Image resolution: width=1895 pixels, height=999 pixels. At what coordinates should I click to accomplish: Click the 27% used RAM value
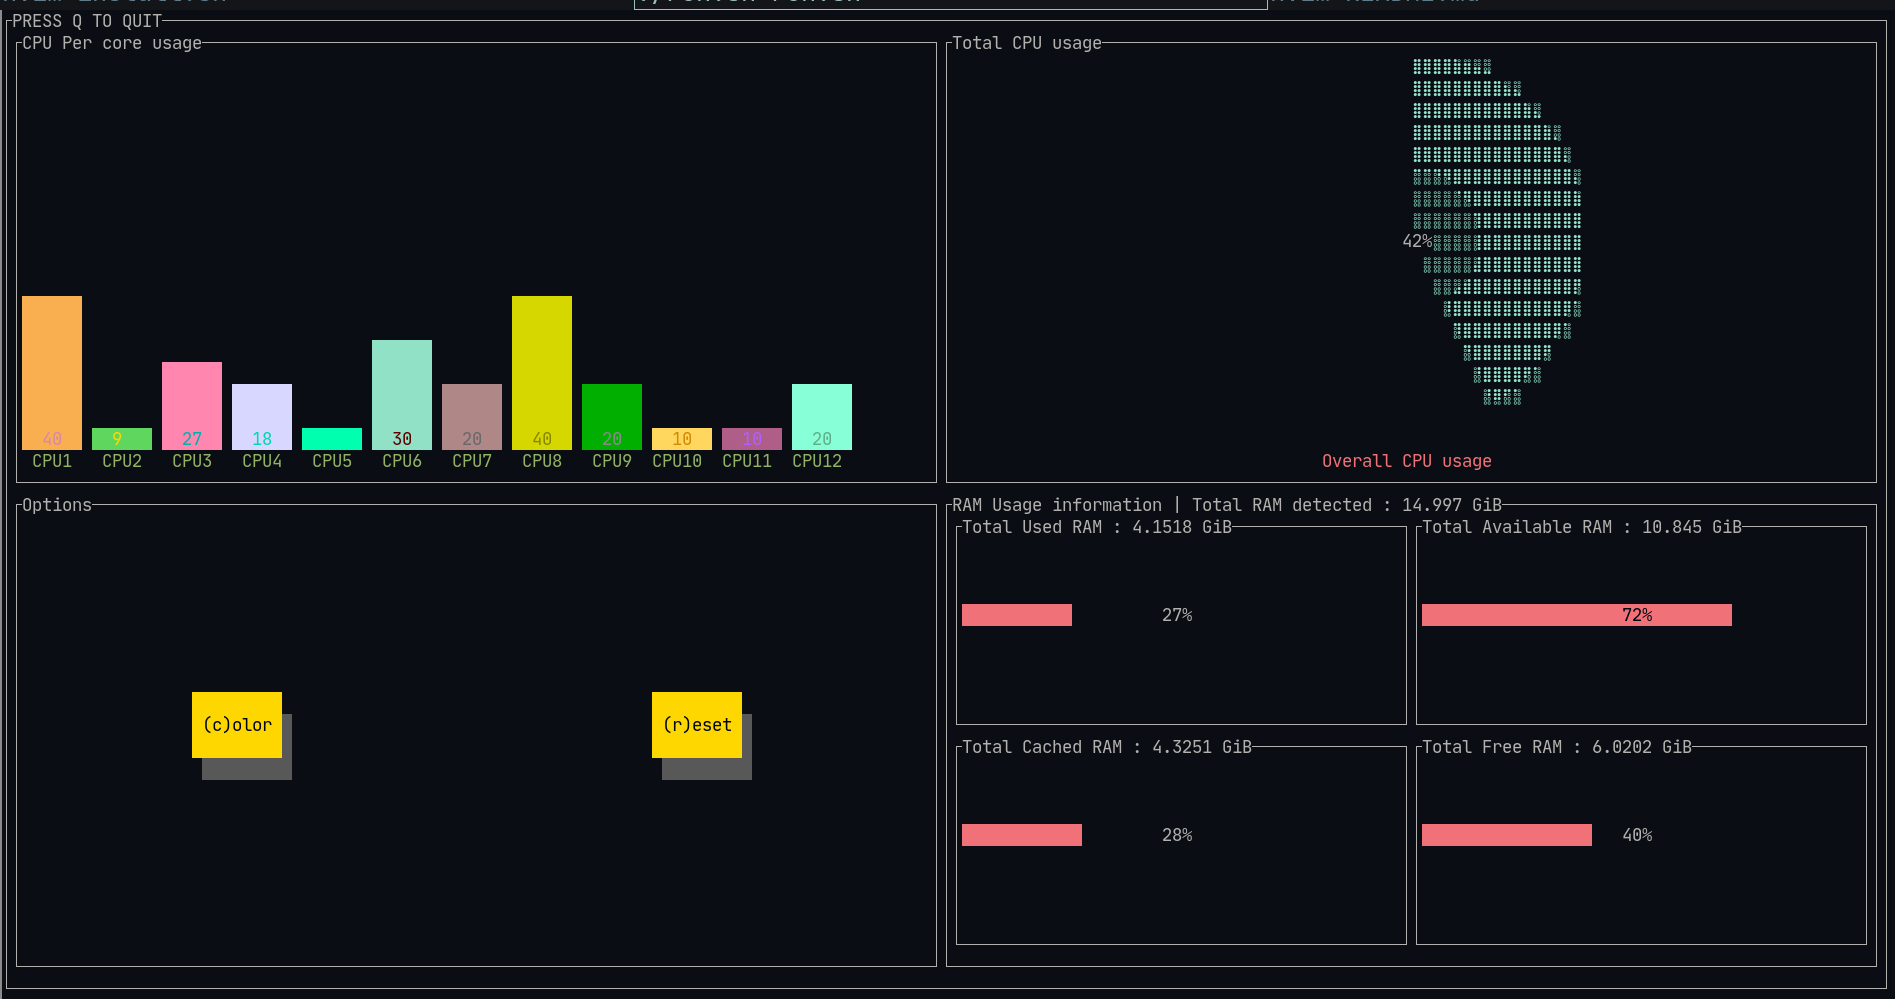pos(1177,615)
